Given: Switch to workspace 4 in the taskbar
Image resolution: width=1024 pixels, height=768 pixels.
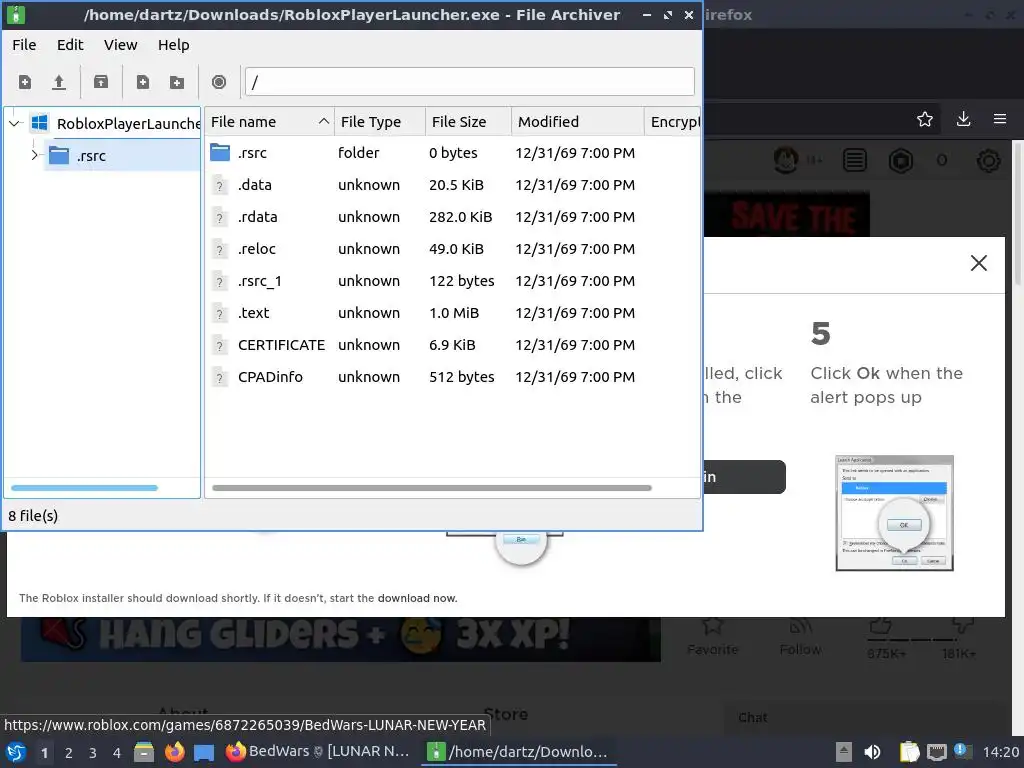Looking at the screenshot, I should 116,753.
